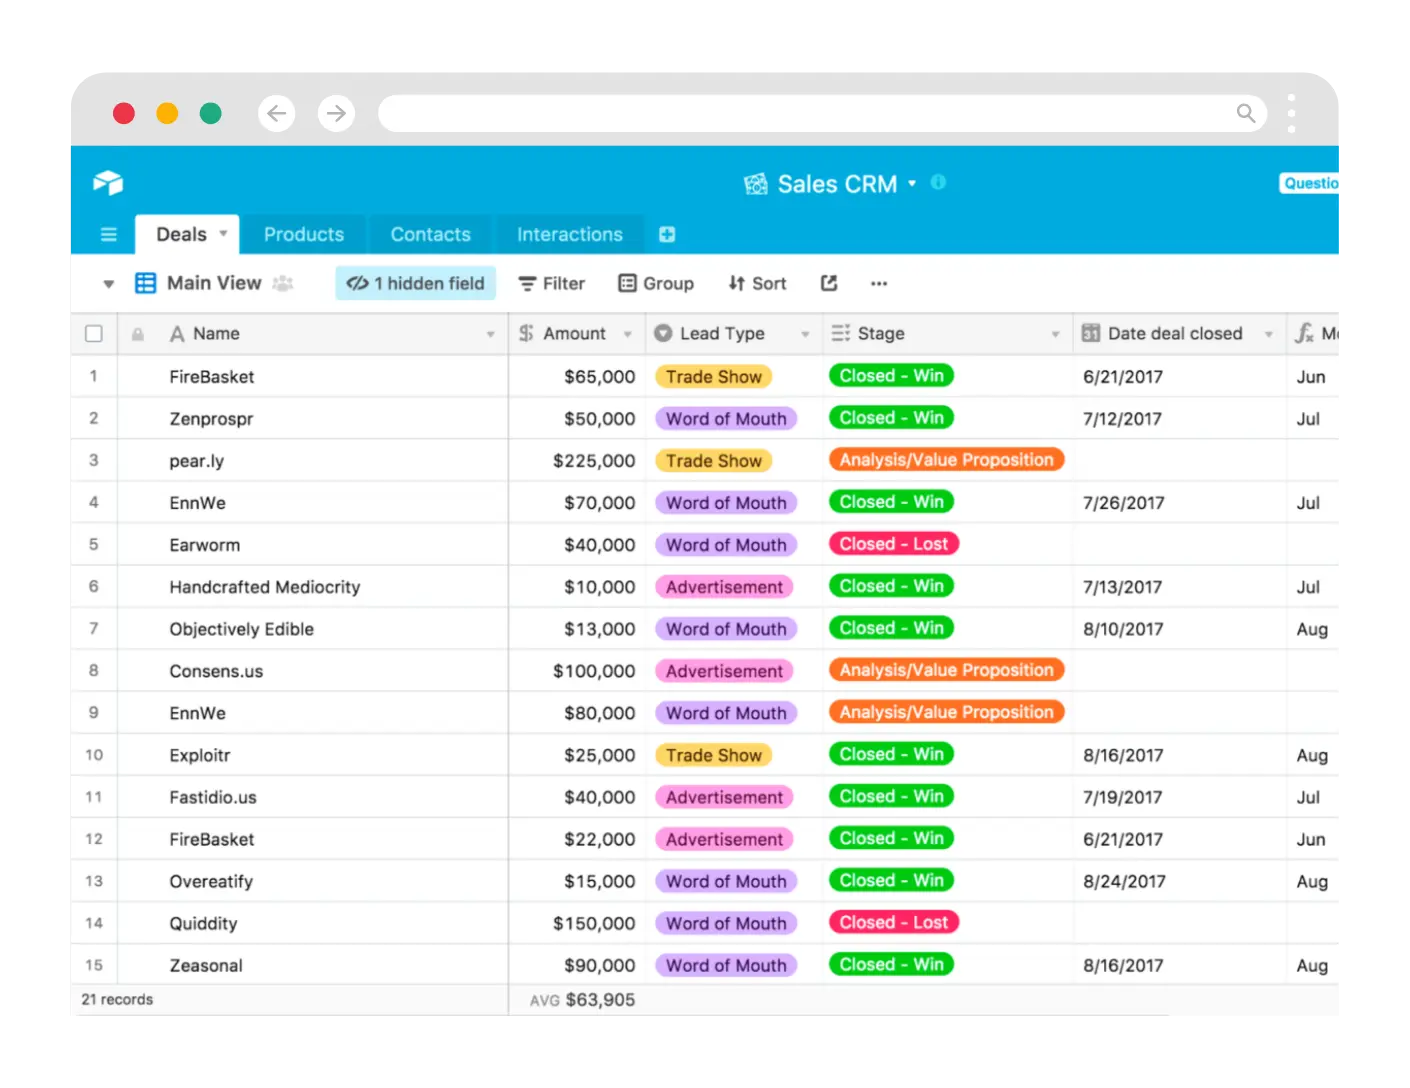The width and height of the screenshot is (1410, 1088).
Task: Open the Sales CRM title dropdown
Action: tap(912, 184)
